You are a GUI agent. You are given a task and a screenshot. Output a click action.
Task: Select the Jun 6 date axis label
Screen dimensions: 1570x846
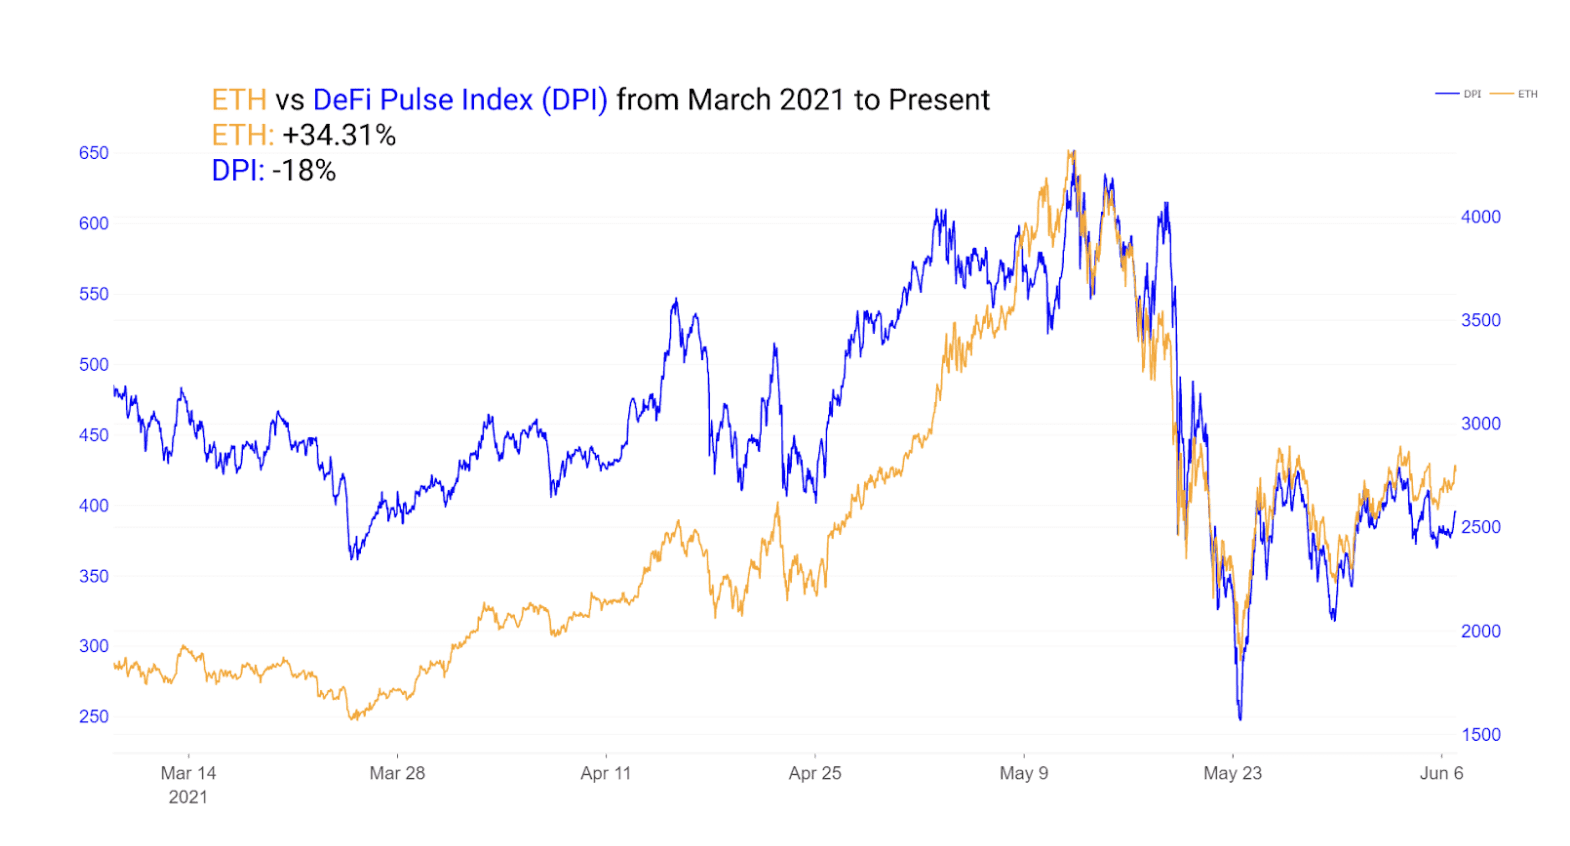(x=1441, y=773)
